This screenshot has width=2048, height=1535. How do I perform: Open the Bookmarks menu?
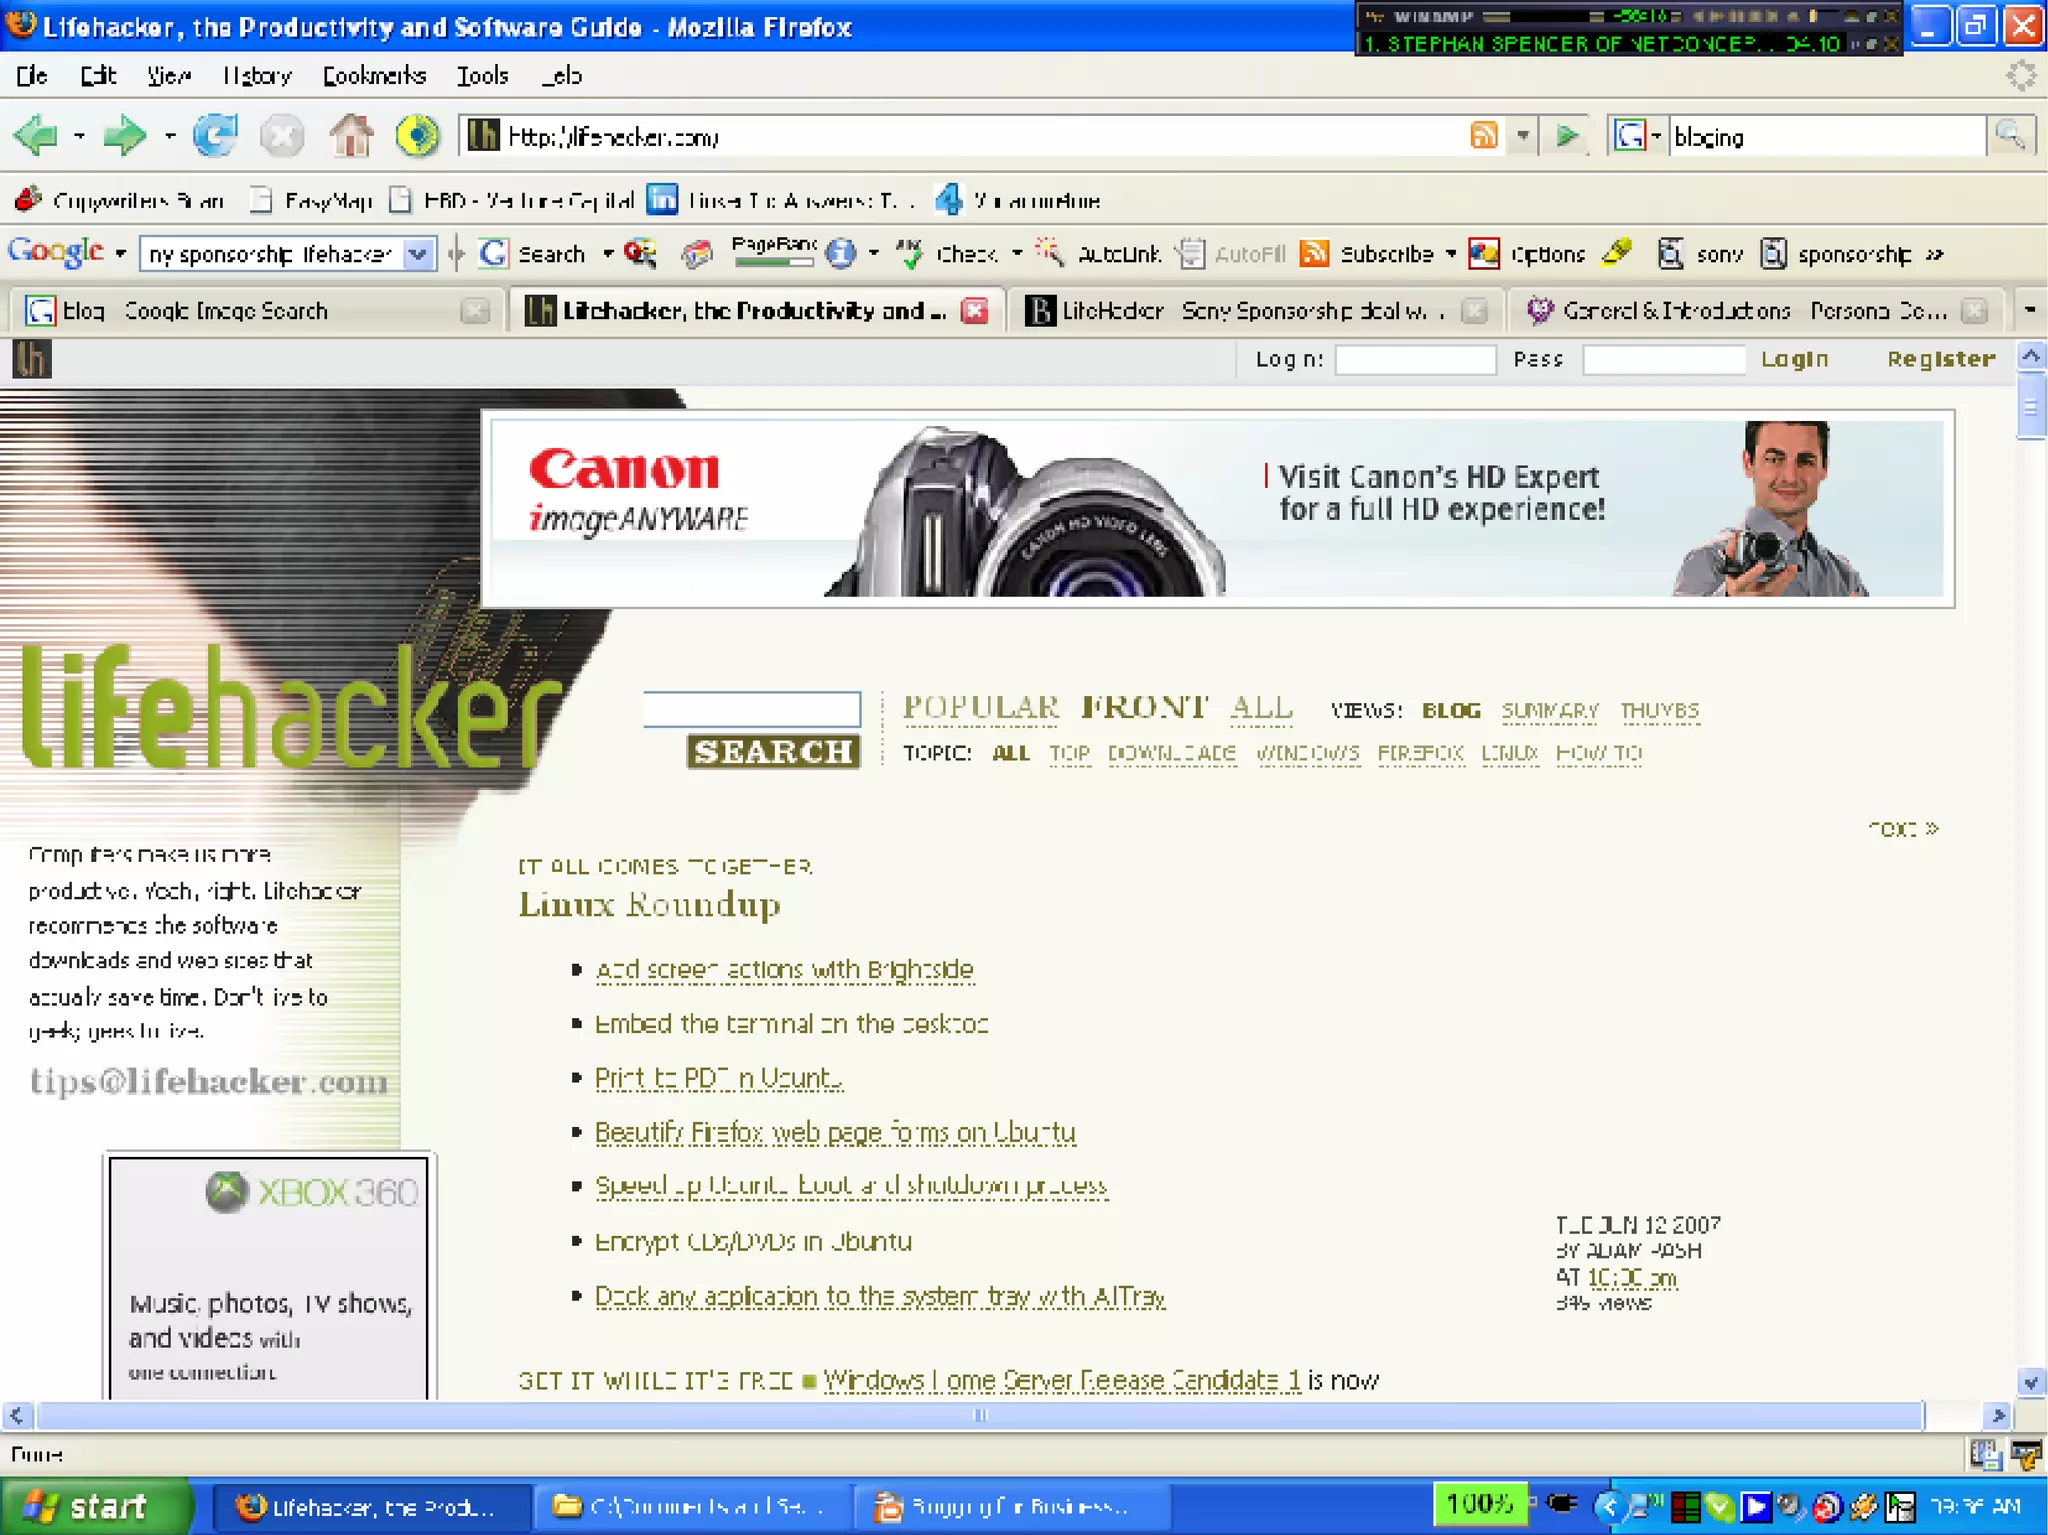pyautogui.click(x=374, y=75)
